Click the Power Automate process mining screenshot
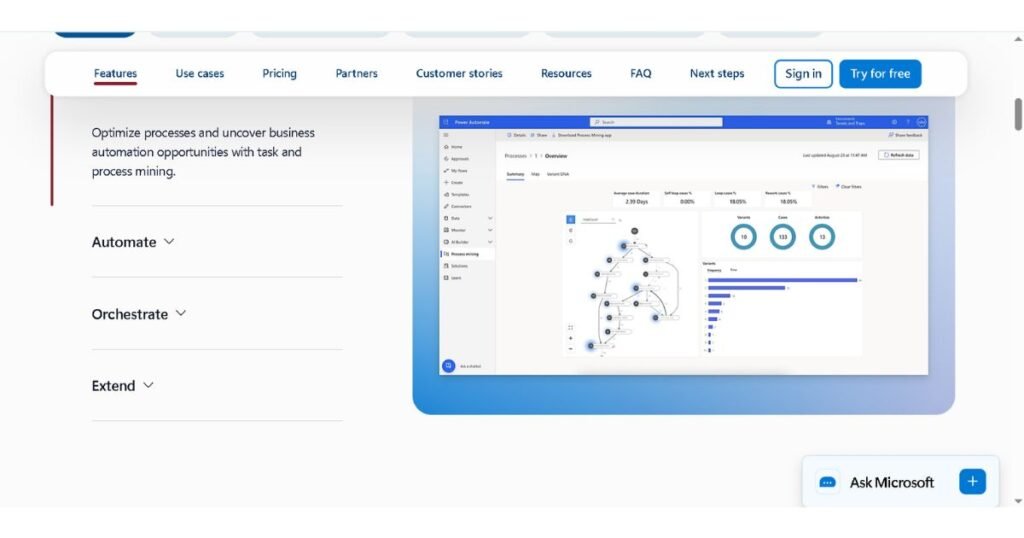This screenshot has height=538, width=1024. tap(683, 245)
